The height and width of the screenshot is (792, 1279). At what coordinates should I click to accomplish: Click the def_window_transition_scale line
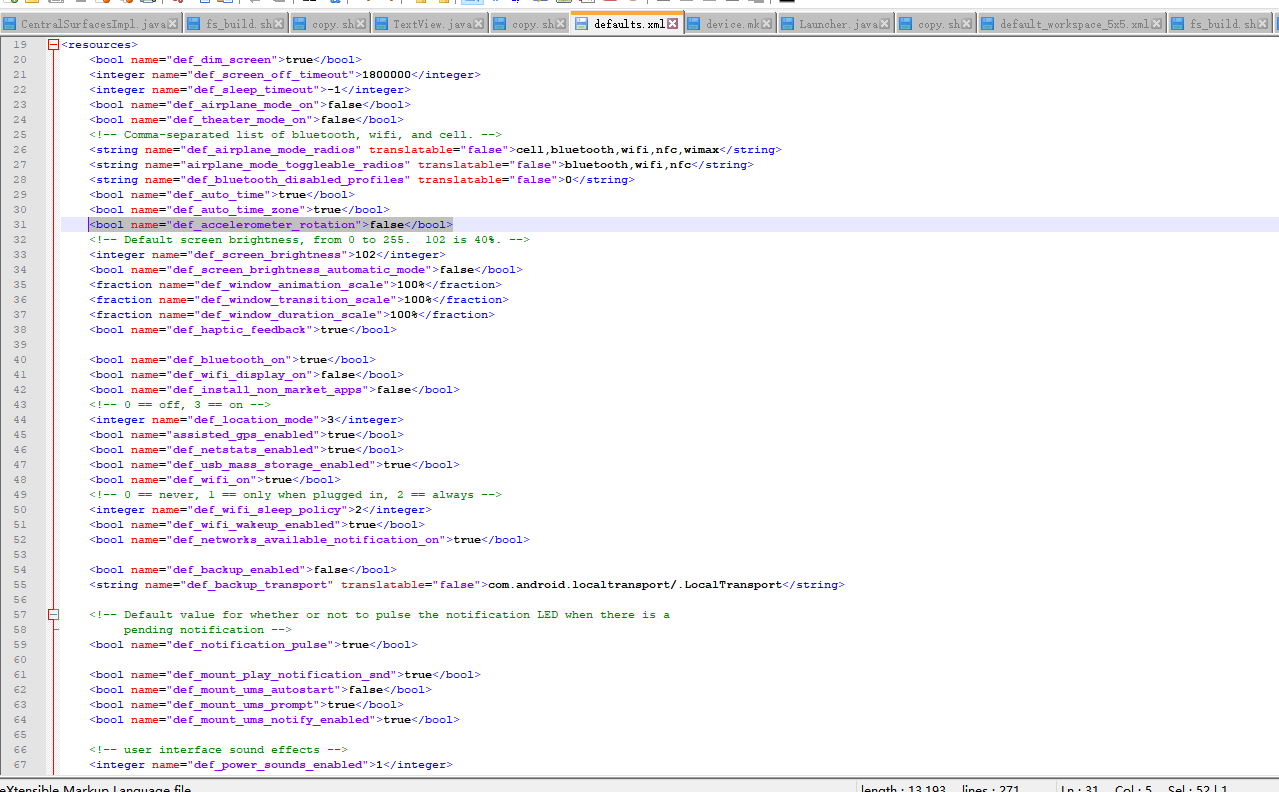(298, 300)
